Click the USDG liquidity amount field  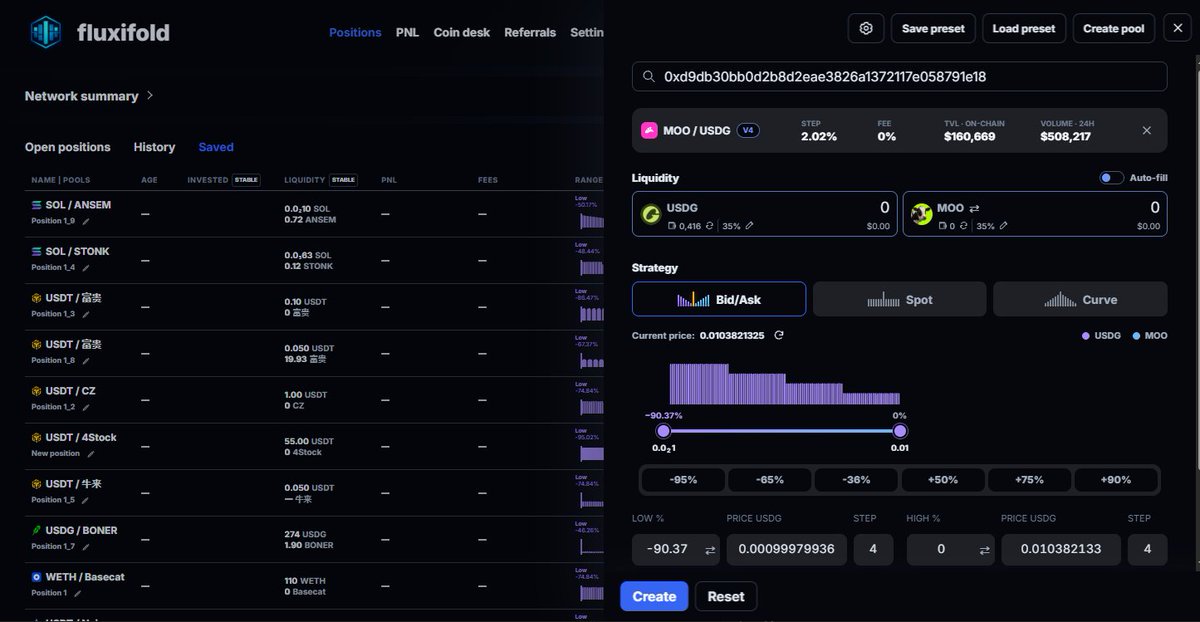764,214
